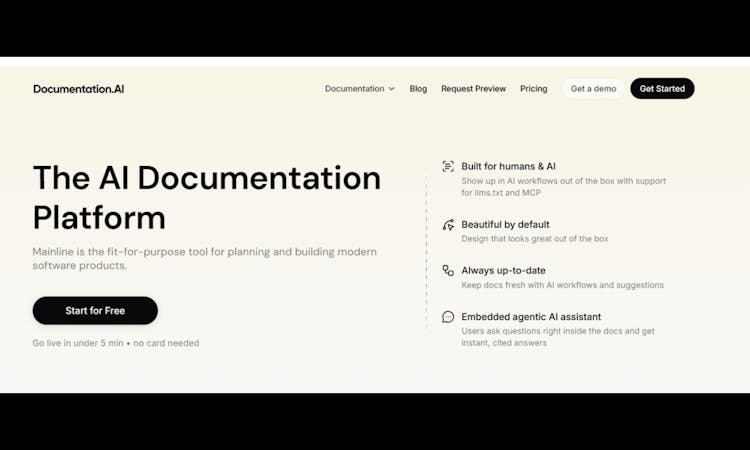Click the Always up-to-date workflow icon
The height and width of the screenshot is (450, 750).
[x=448, y=271]
